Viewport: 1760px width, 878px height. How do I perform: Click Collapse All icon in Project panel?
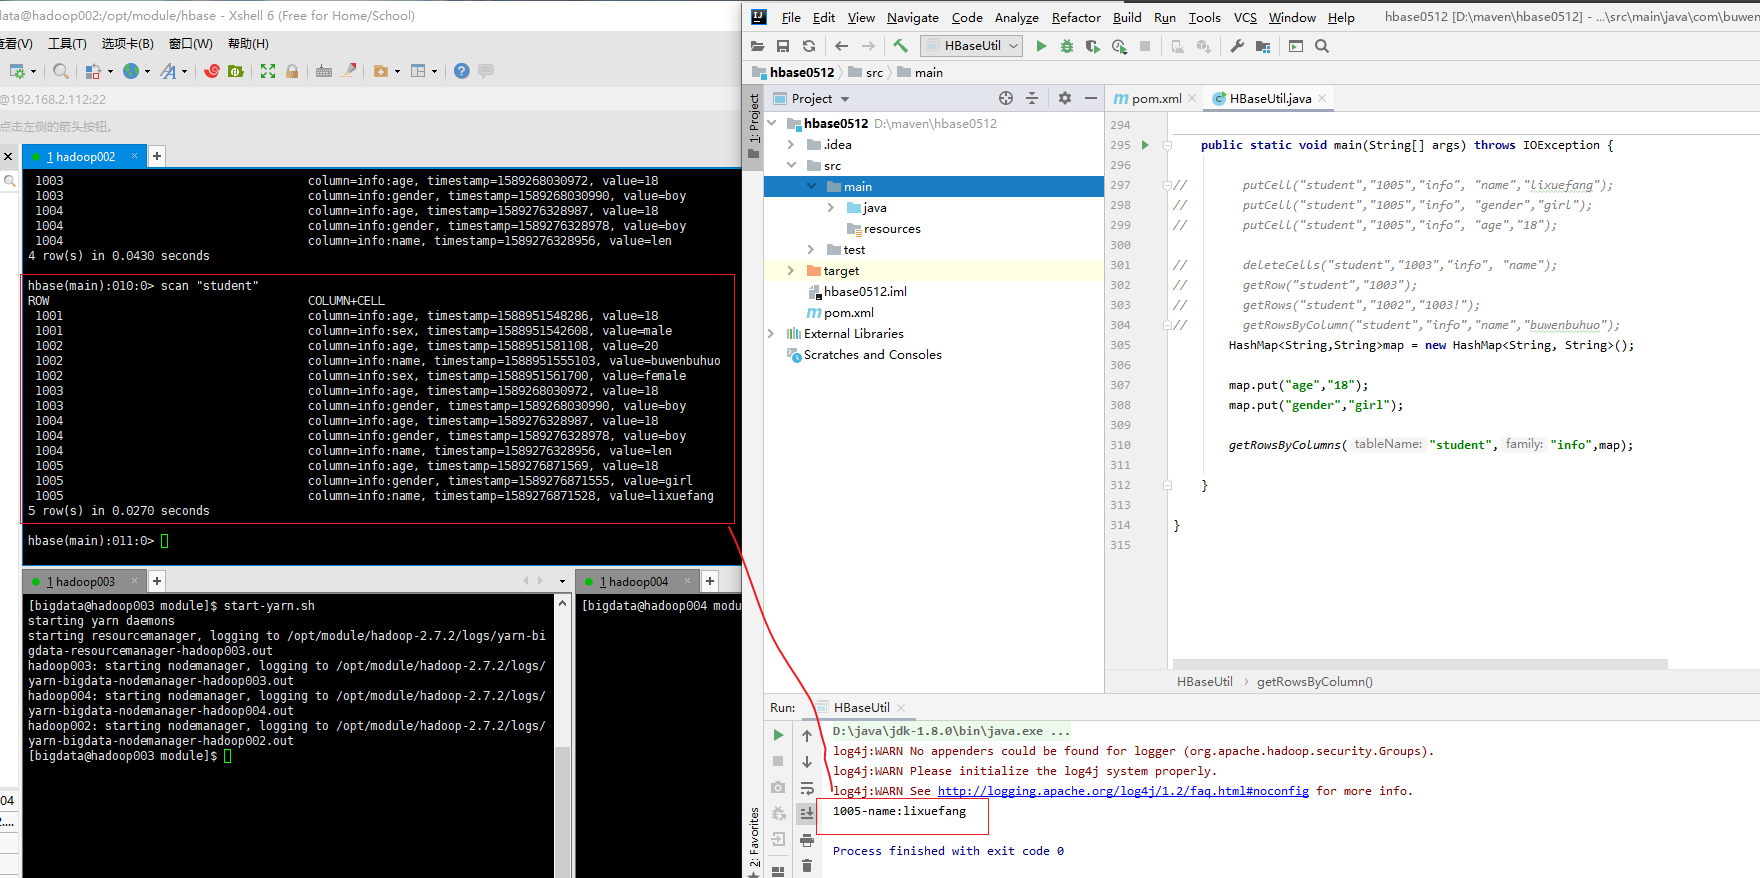point(1032,98)
